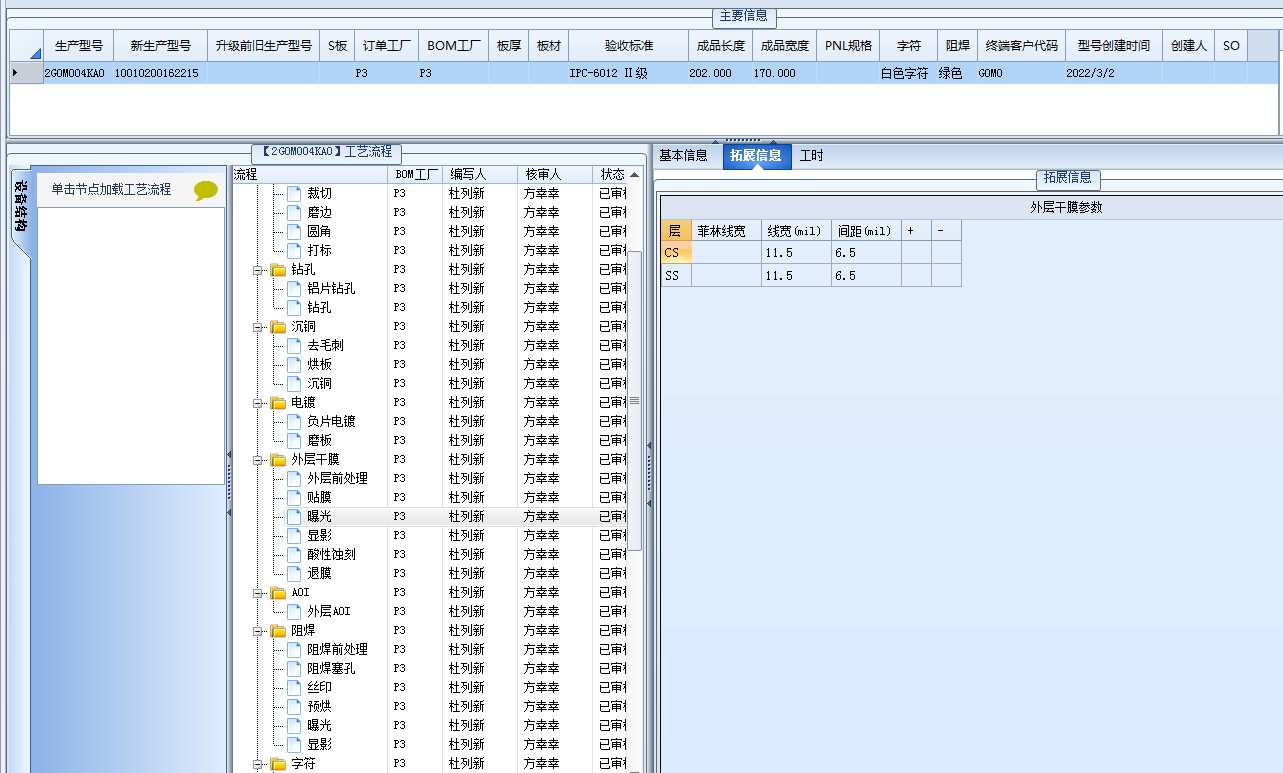Click the 终端客户代码 column header
The width and height of the screenshot is (1283, 773).
point(1020,46)
